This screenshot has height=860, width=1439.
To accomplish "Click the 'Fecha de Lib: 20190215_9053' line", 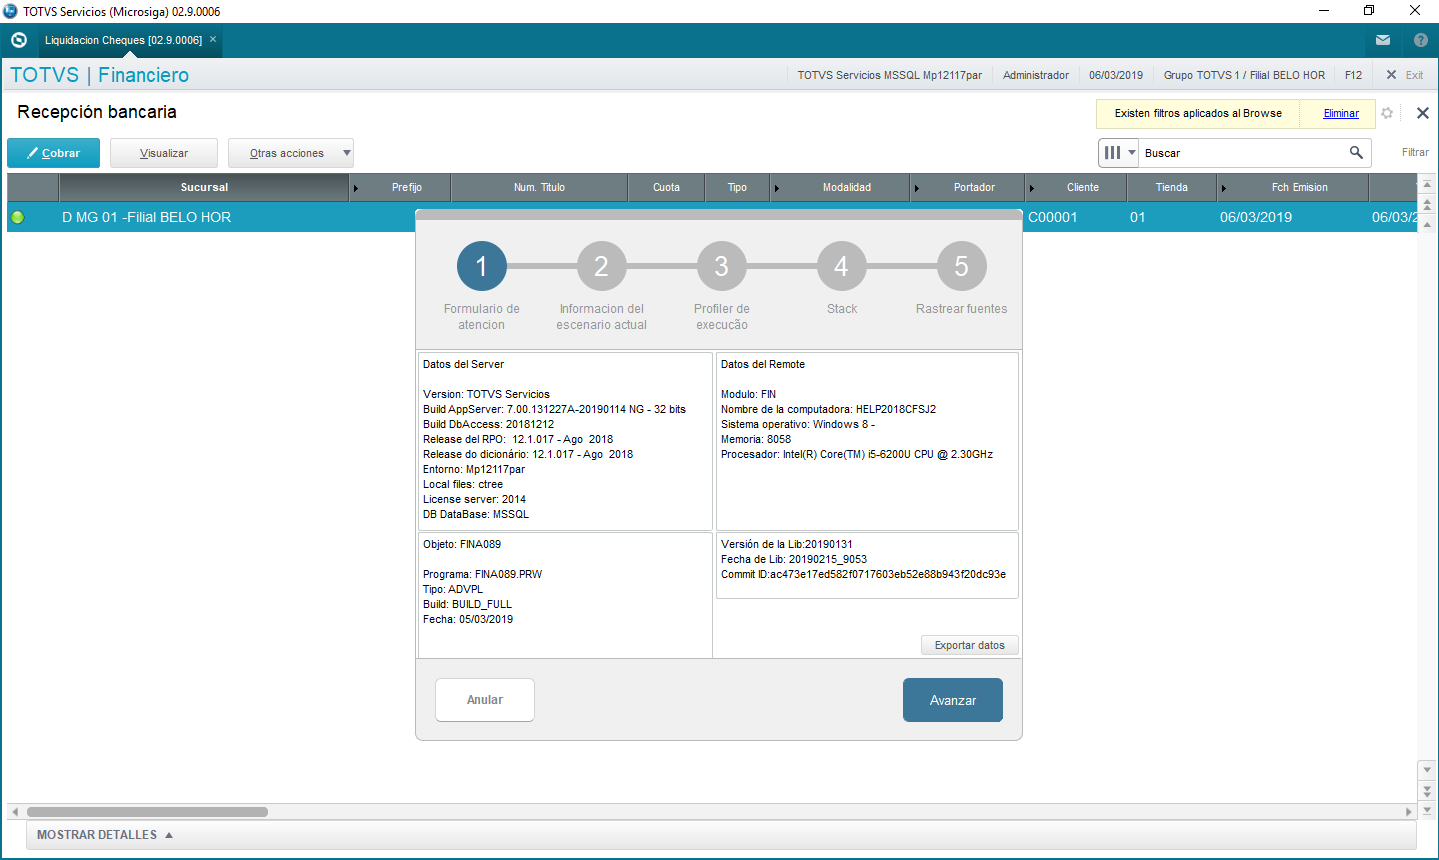I will (x=794, y=559).
